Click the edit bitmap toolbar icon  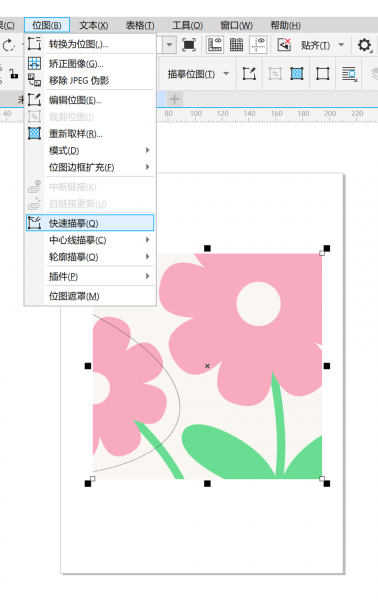point(249,73)
